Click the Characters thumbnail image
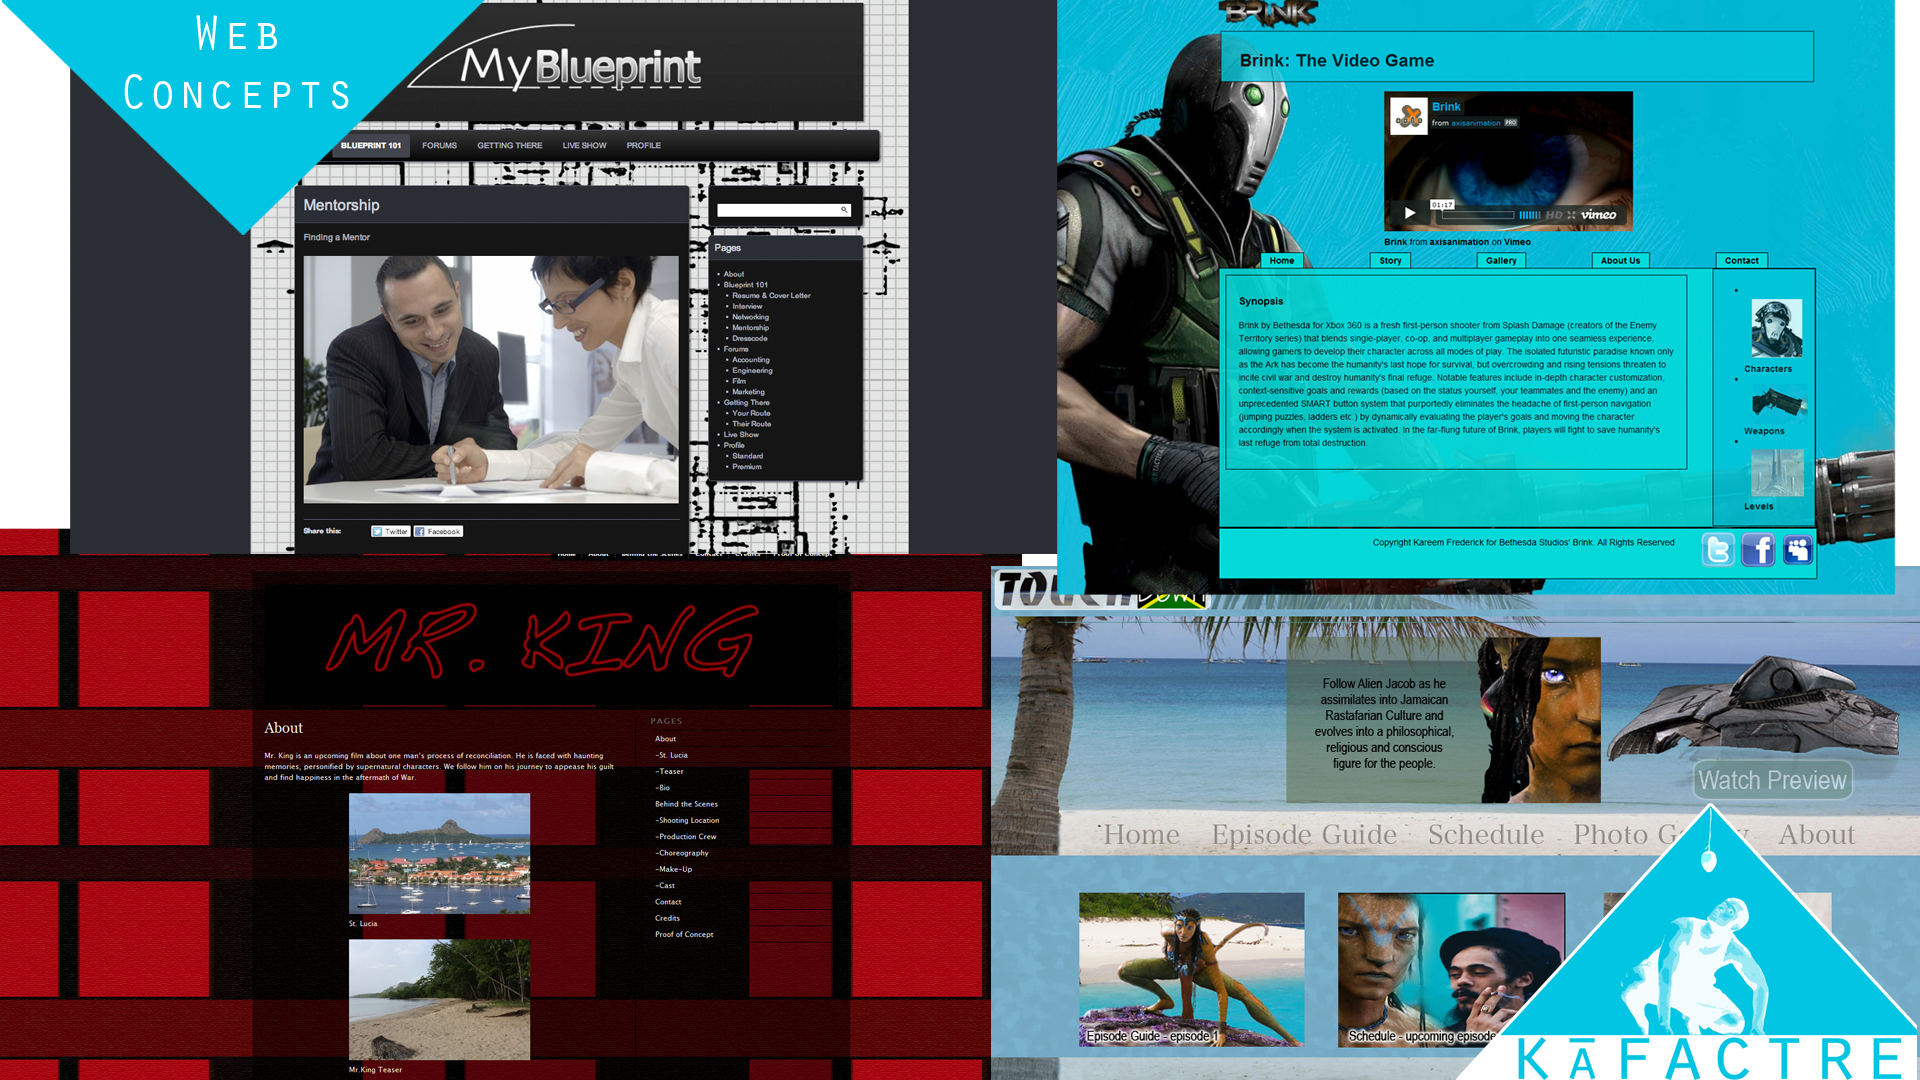 [x=1776, y=328]
